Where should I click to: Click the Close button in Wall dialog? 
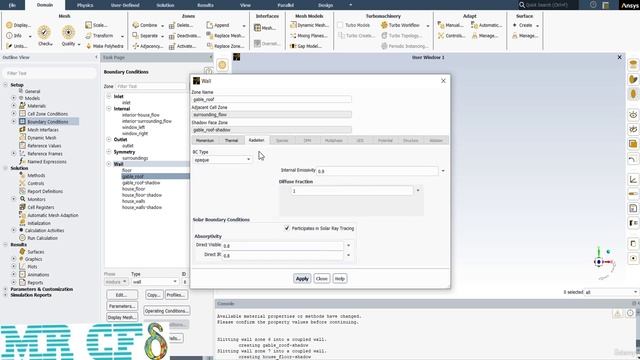tap(322, 279)
